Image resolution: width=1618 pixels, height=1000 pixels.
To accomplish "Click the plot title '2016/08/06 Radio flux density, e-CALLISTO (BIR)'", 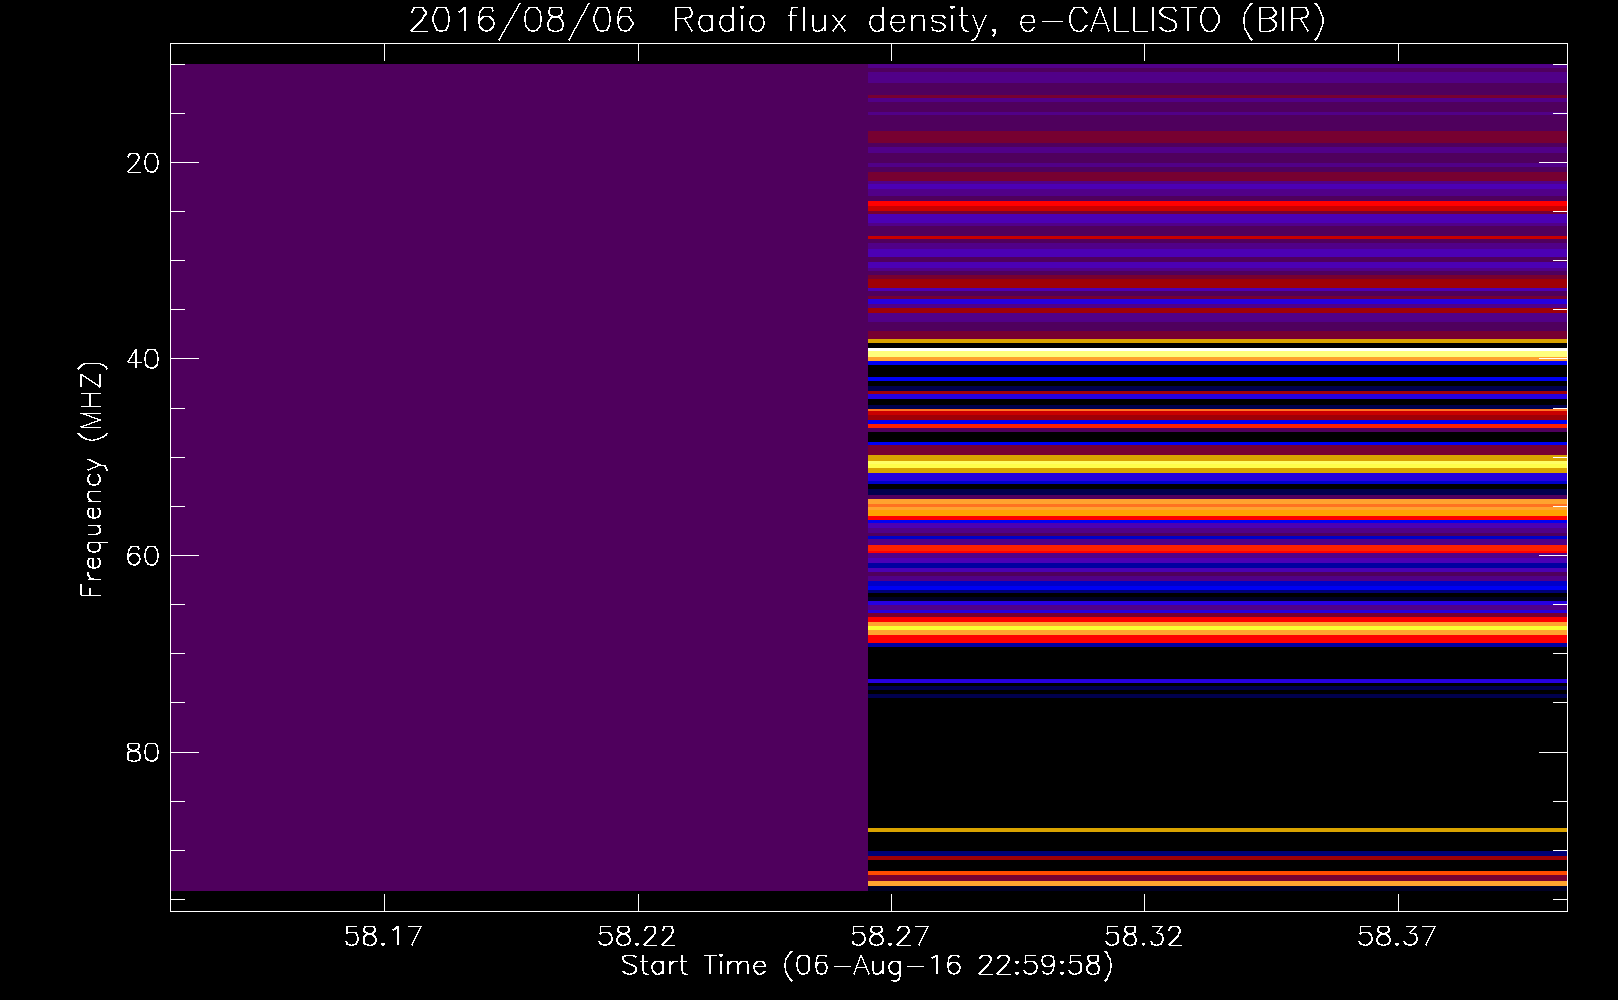I will 867,20.
